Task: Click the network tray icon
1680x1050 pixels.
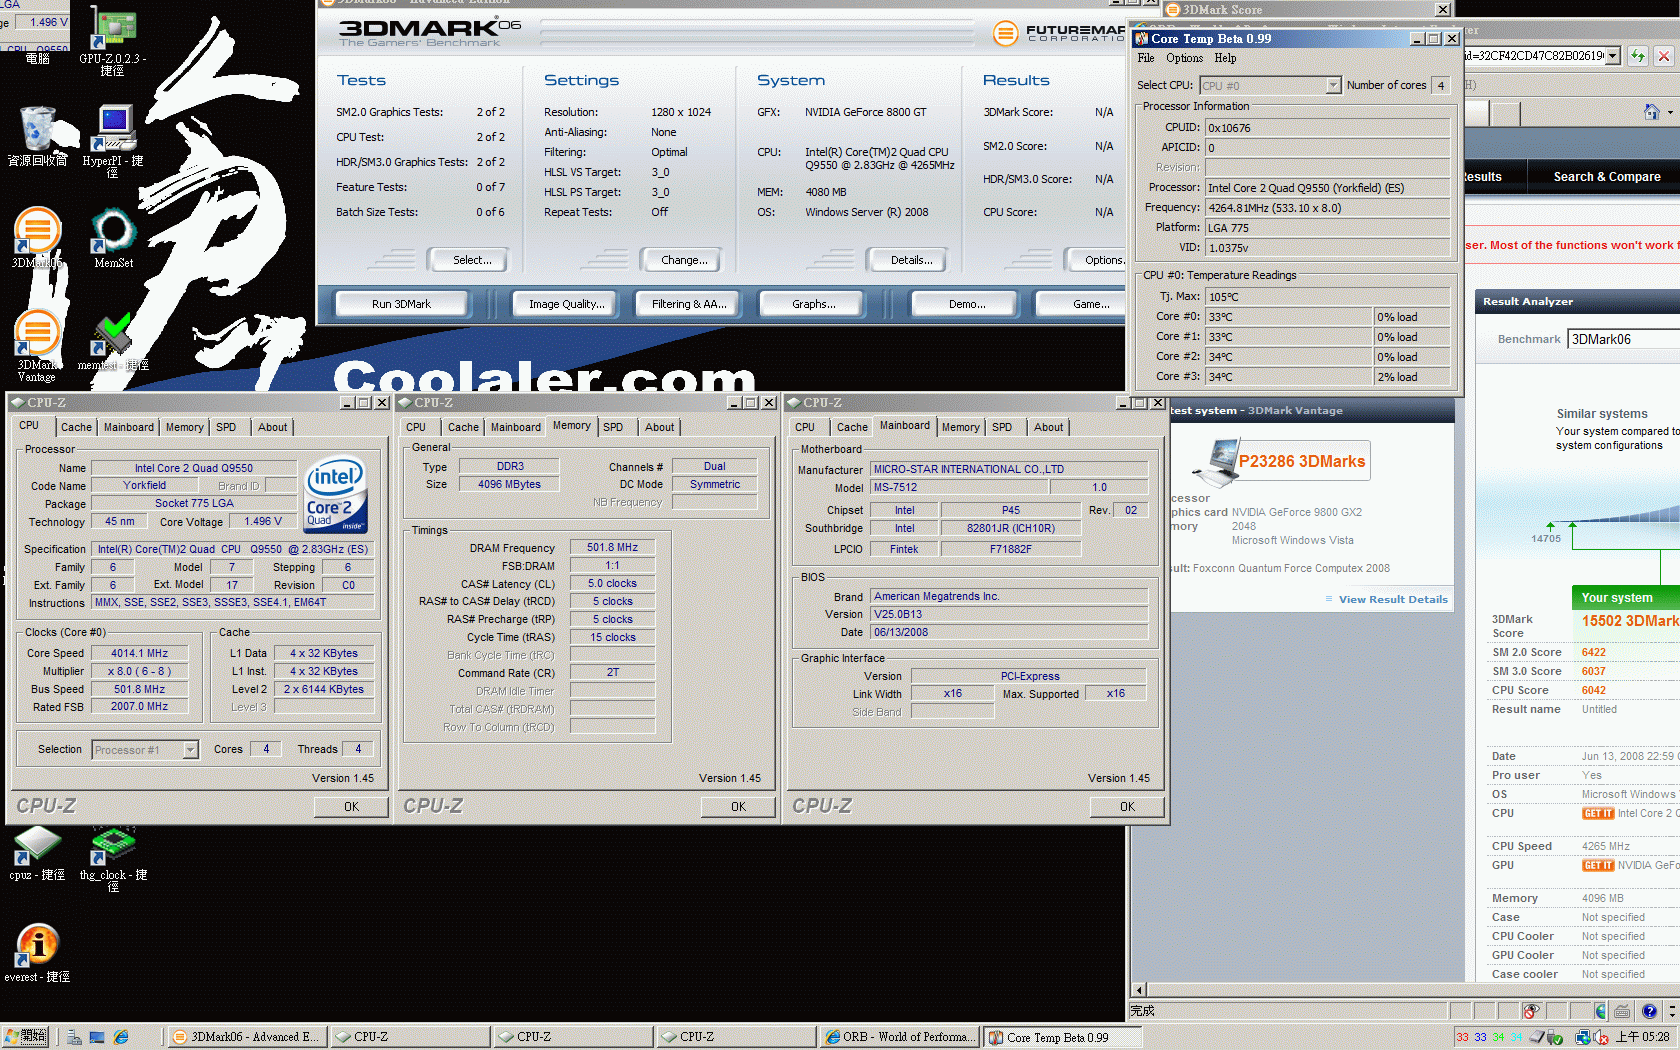Action: (1583, 1037)
